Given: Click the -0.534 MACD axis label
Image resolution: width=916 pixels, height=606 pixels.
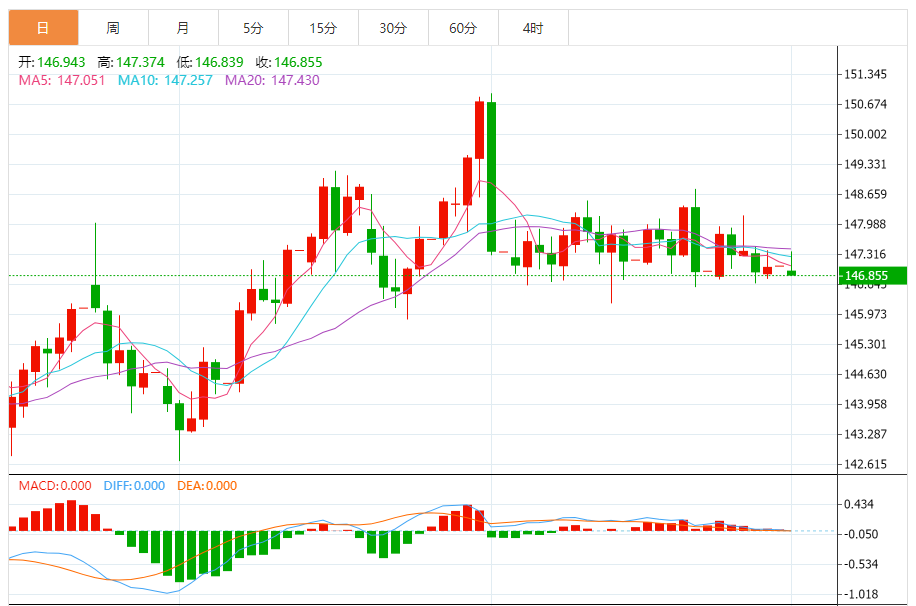Looking at the screenshot, I should [x=860, y=565].
